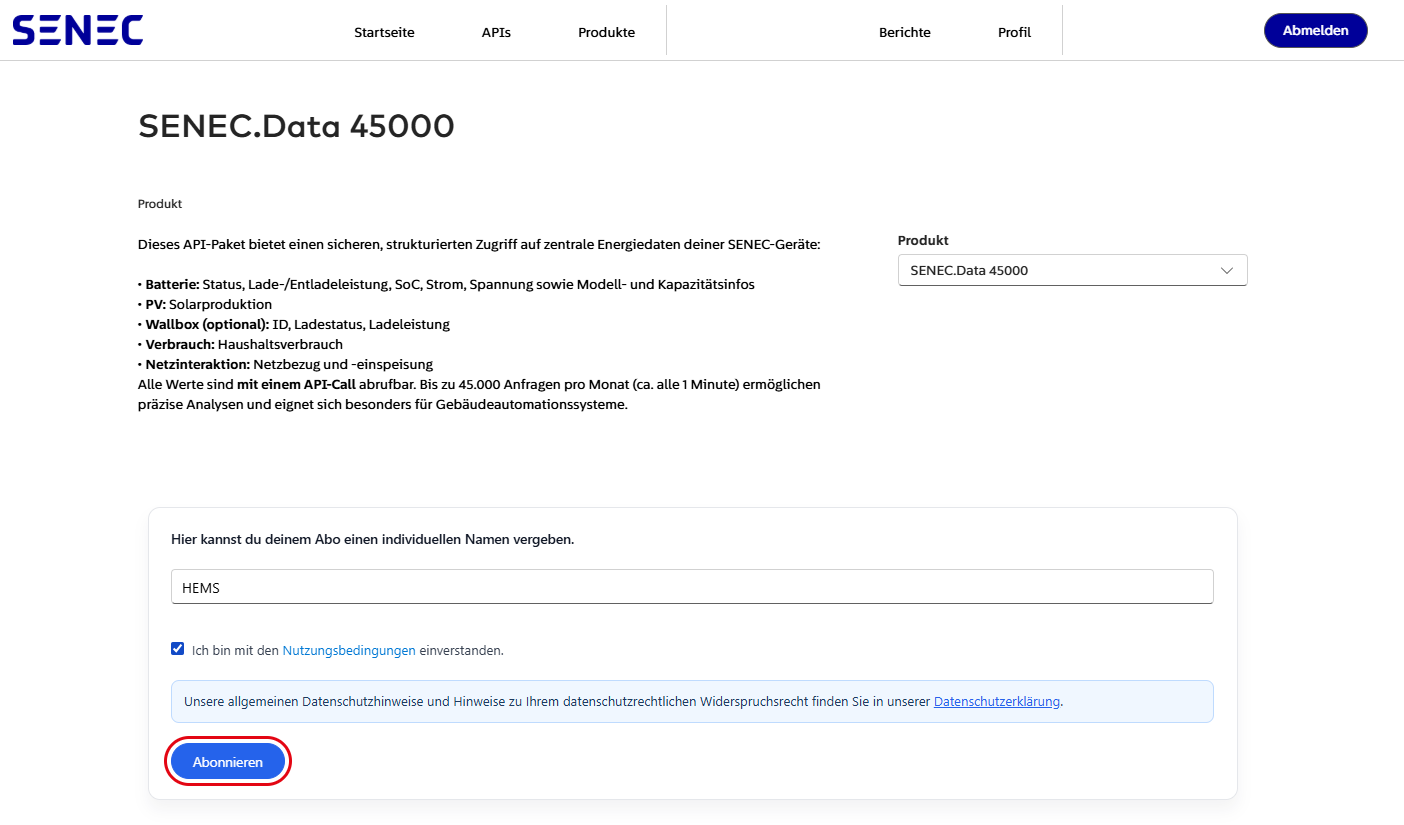Click the 'Netzinteraktion:' line
The height and width of the screenshot is (825, 1404).
pos(285,364)
